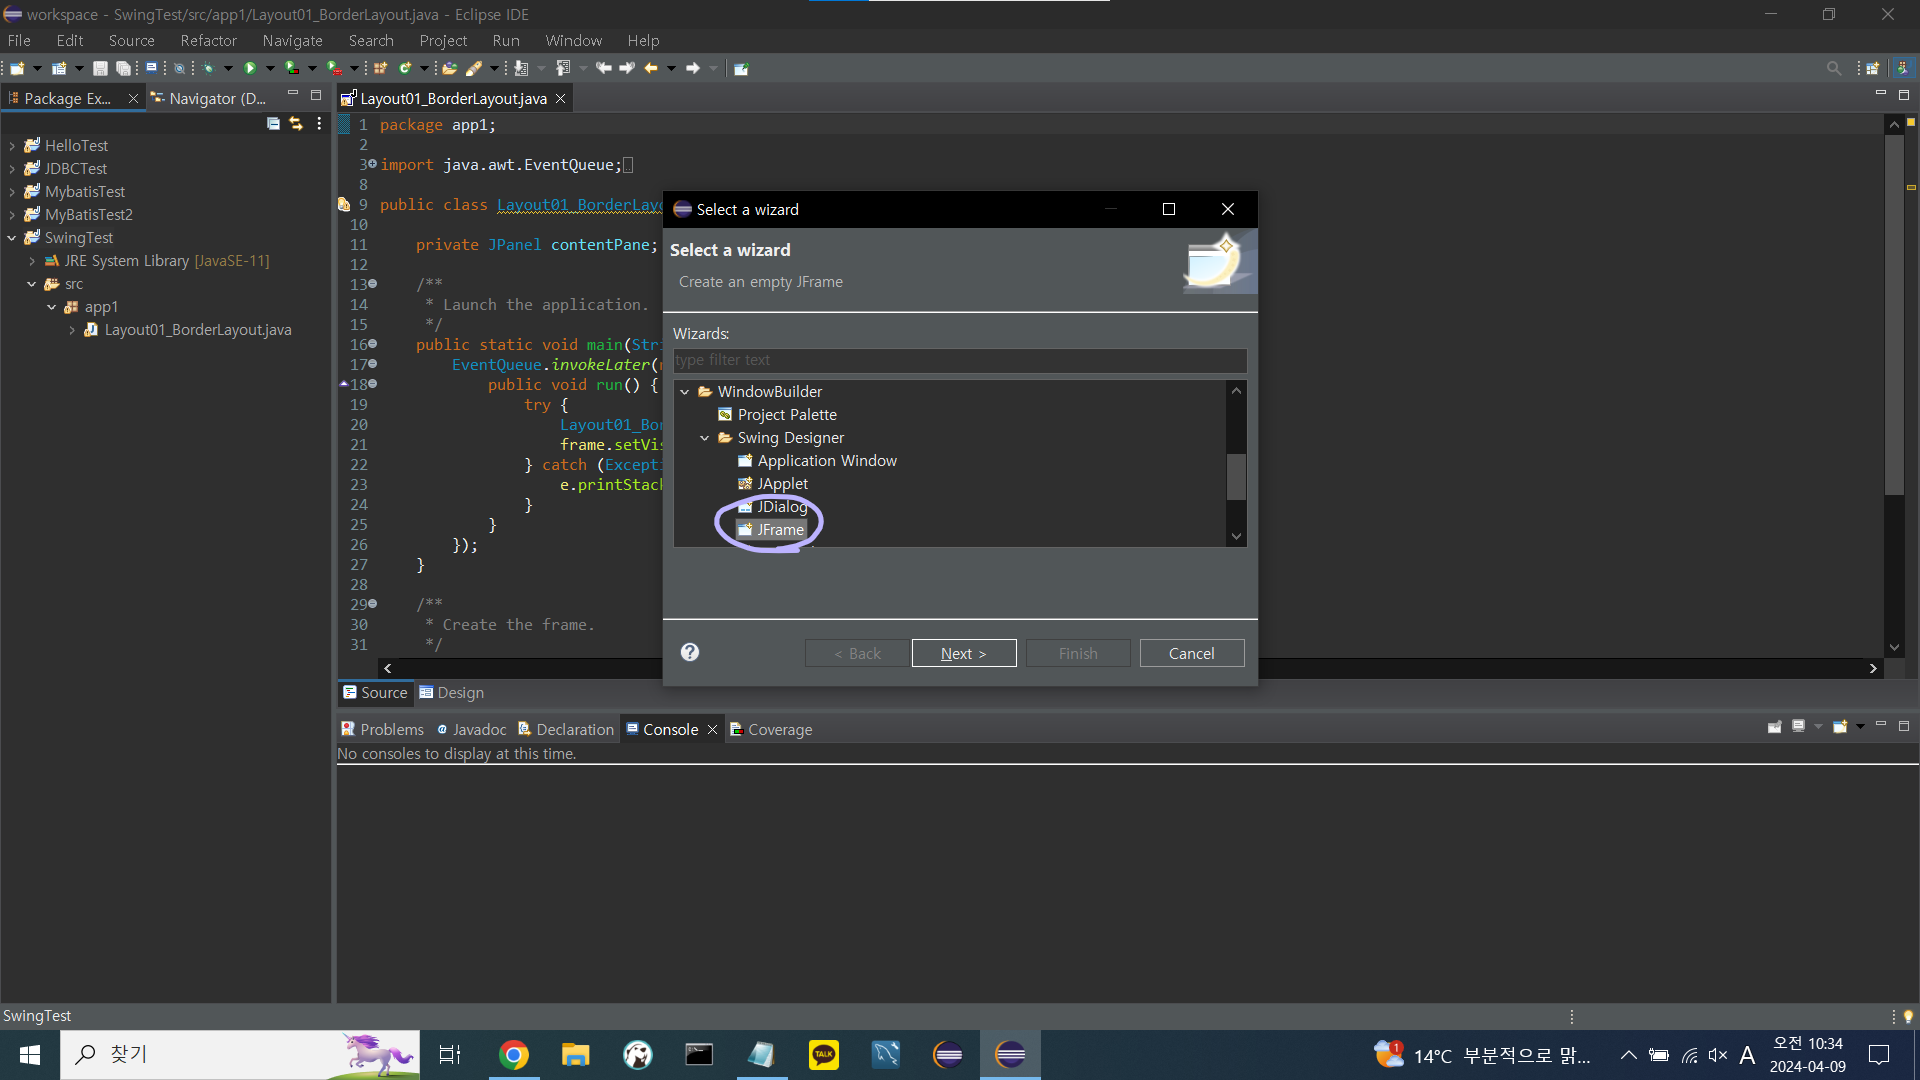Switch to the Problems tab
This screenshot has height=1080, width=1920.
click(x=382, y=729)
